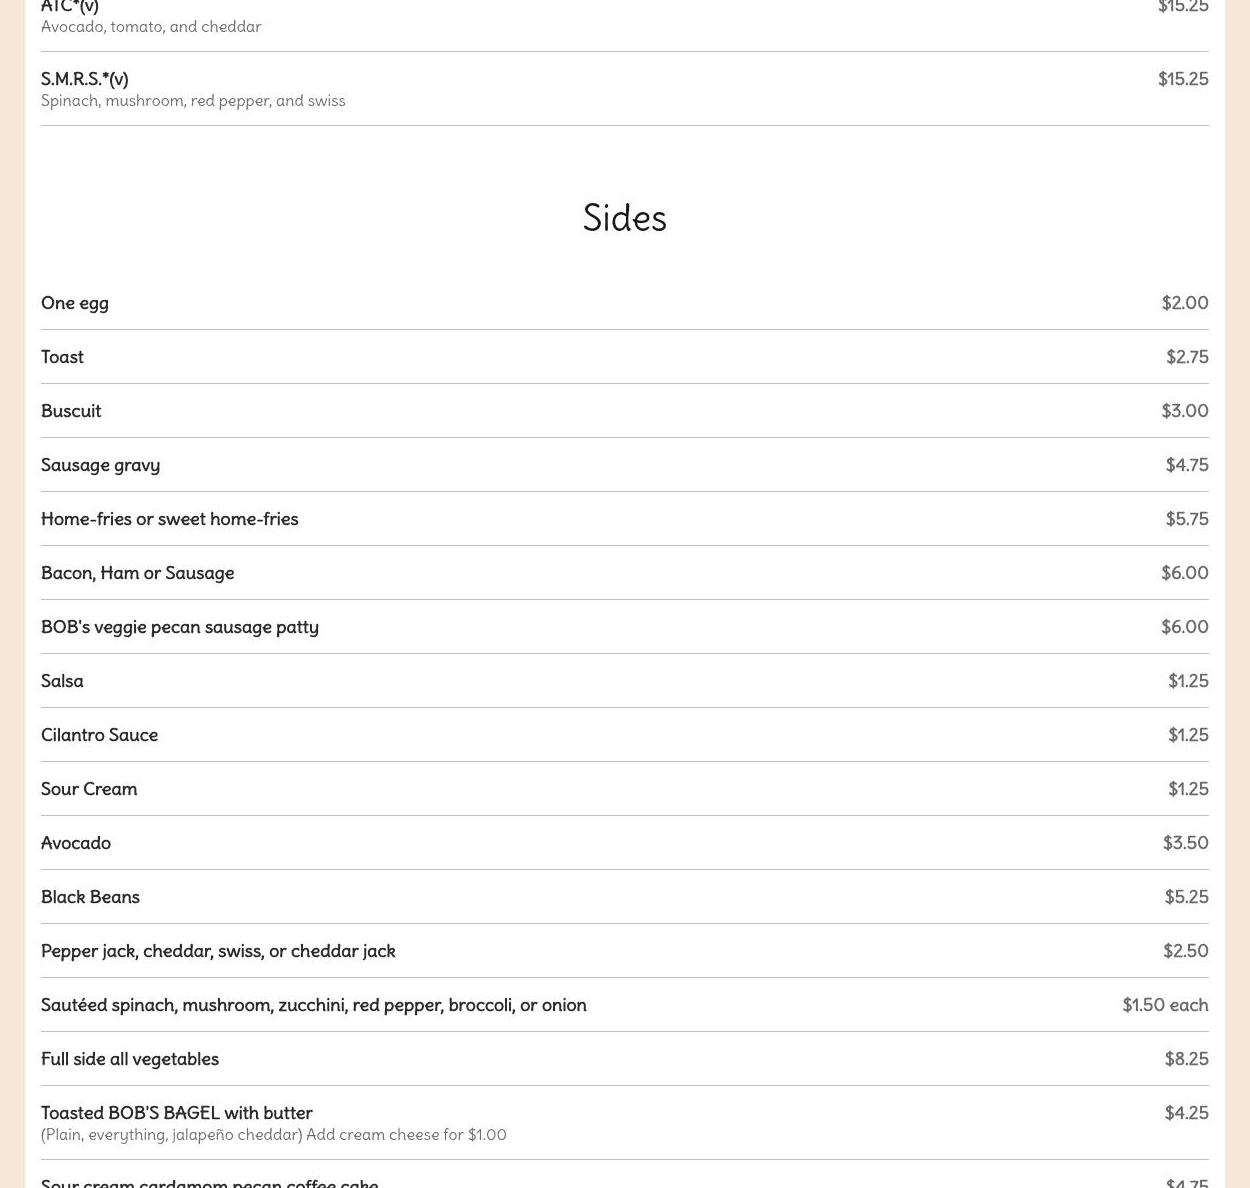Click the Sides section heading

coord(625,218)
